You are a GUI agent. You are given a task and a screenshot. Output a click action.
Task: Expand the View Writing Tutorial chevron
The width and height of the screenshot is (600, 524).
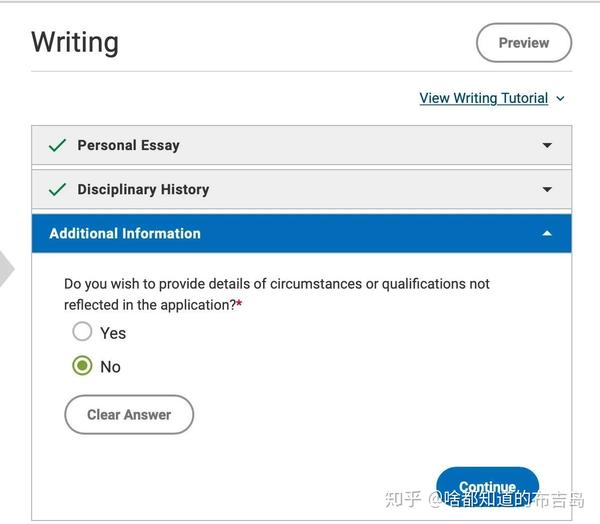pyautogui.click(x=560, y=98)
